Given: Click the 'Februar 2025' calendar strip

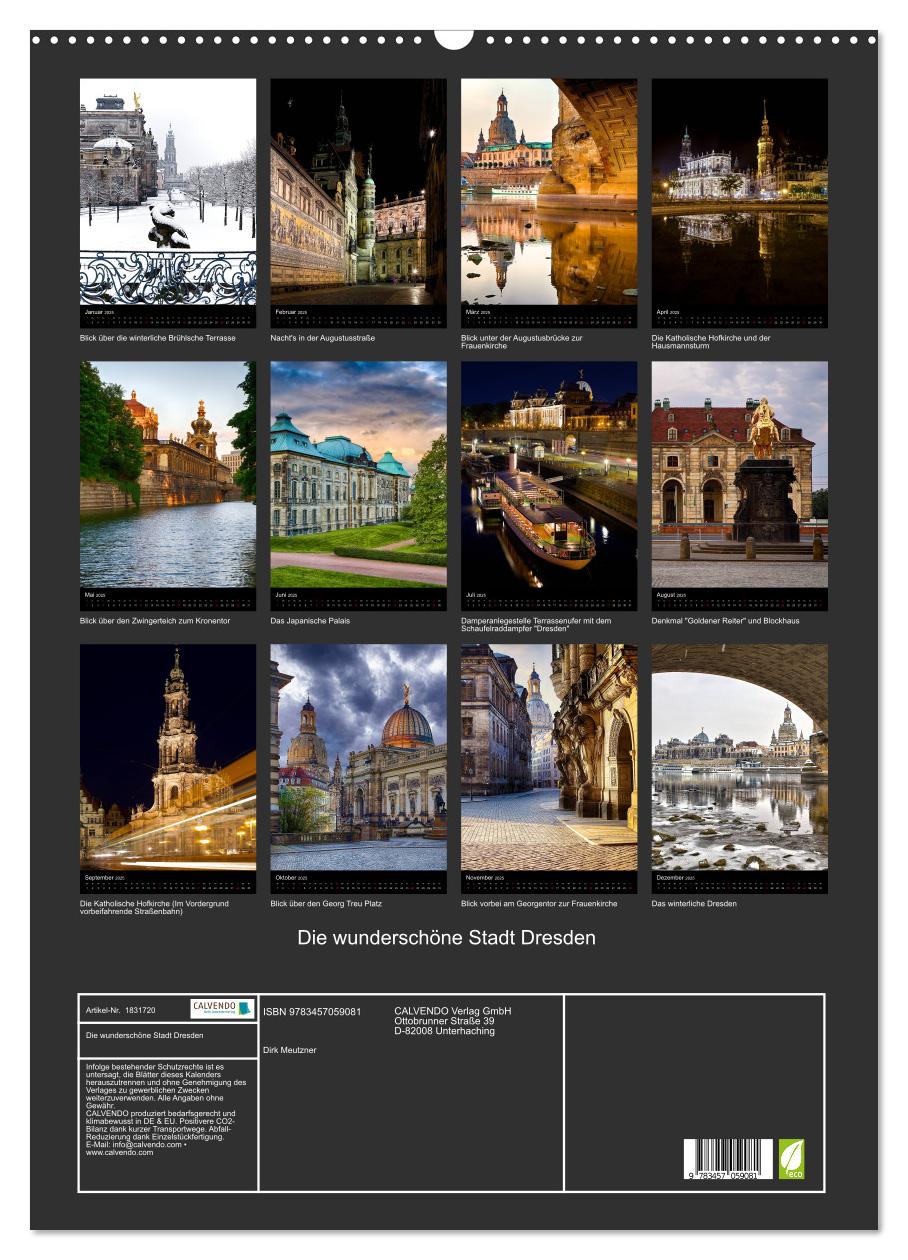Looking at the screenshot, I should pos(358,317).
